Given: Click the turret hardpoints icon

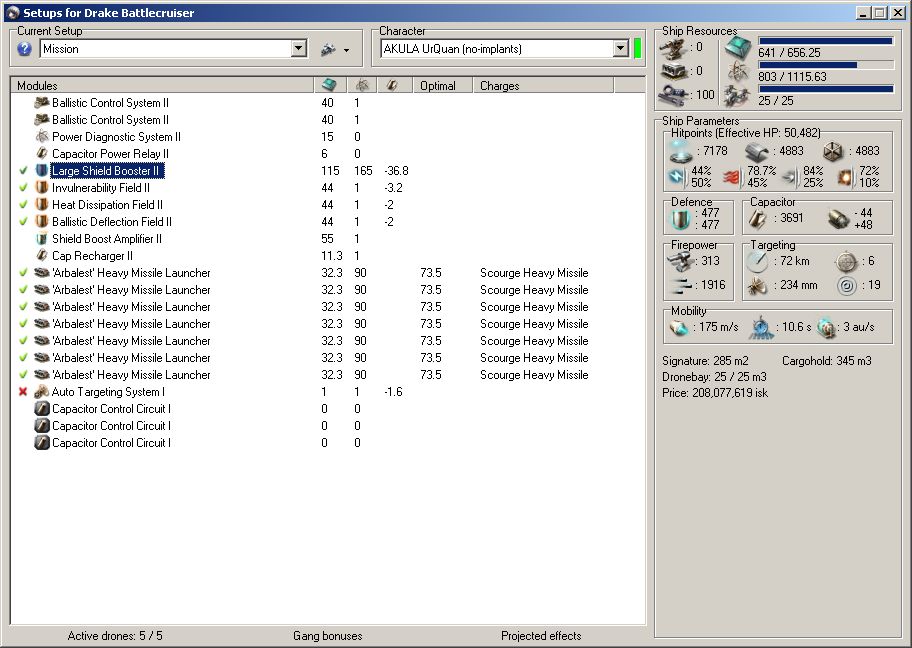Looking at the screenshot, I should pyautogui.click(x=674, y=48).
